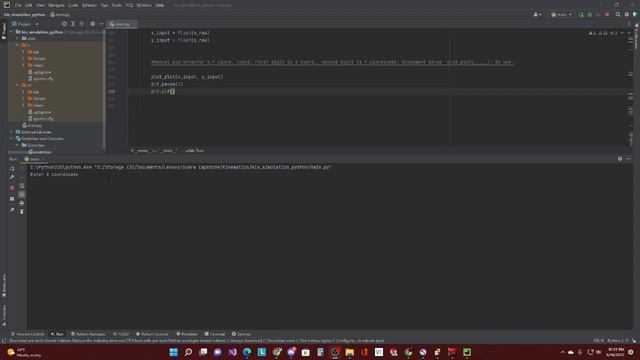Open the Python Console tool window

[152, 334]
